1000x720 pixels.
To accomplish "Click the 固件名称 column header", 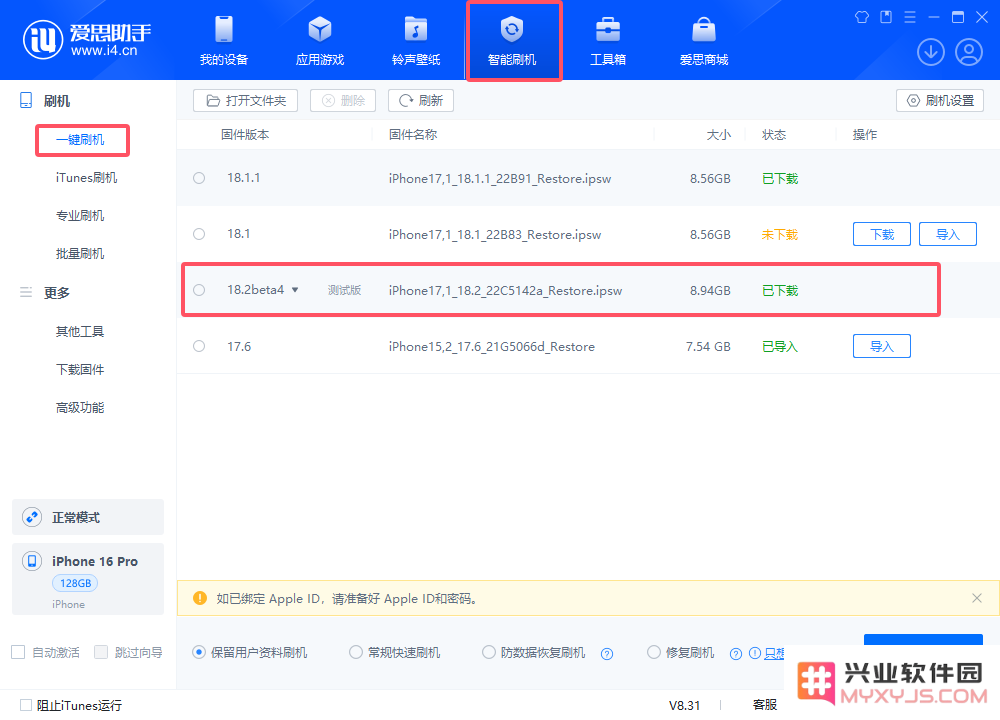I will (x=413, y=135).
